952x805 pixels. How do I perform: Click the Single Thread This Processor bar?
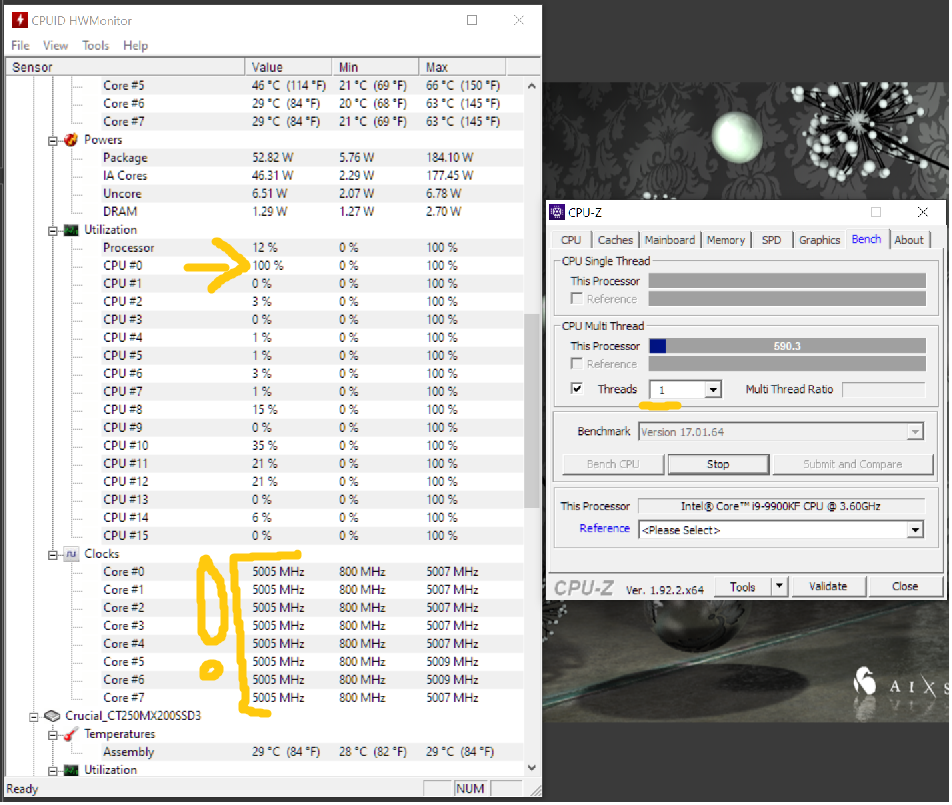tap(787, 281)
